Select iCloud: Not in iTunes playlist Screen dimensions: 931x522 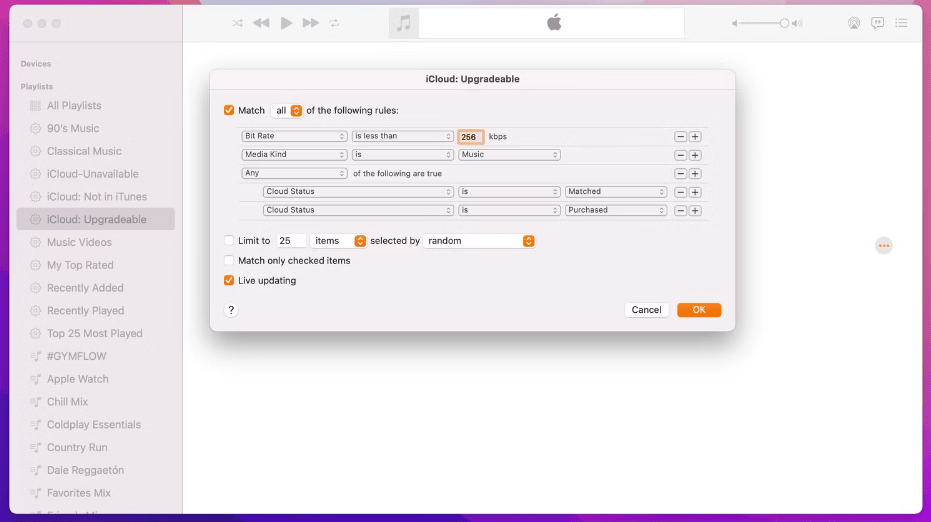pyautogui.click(x=96, y=197)
